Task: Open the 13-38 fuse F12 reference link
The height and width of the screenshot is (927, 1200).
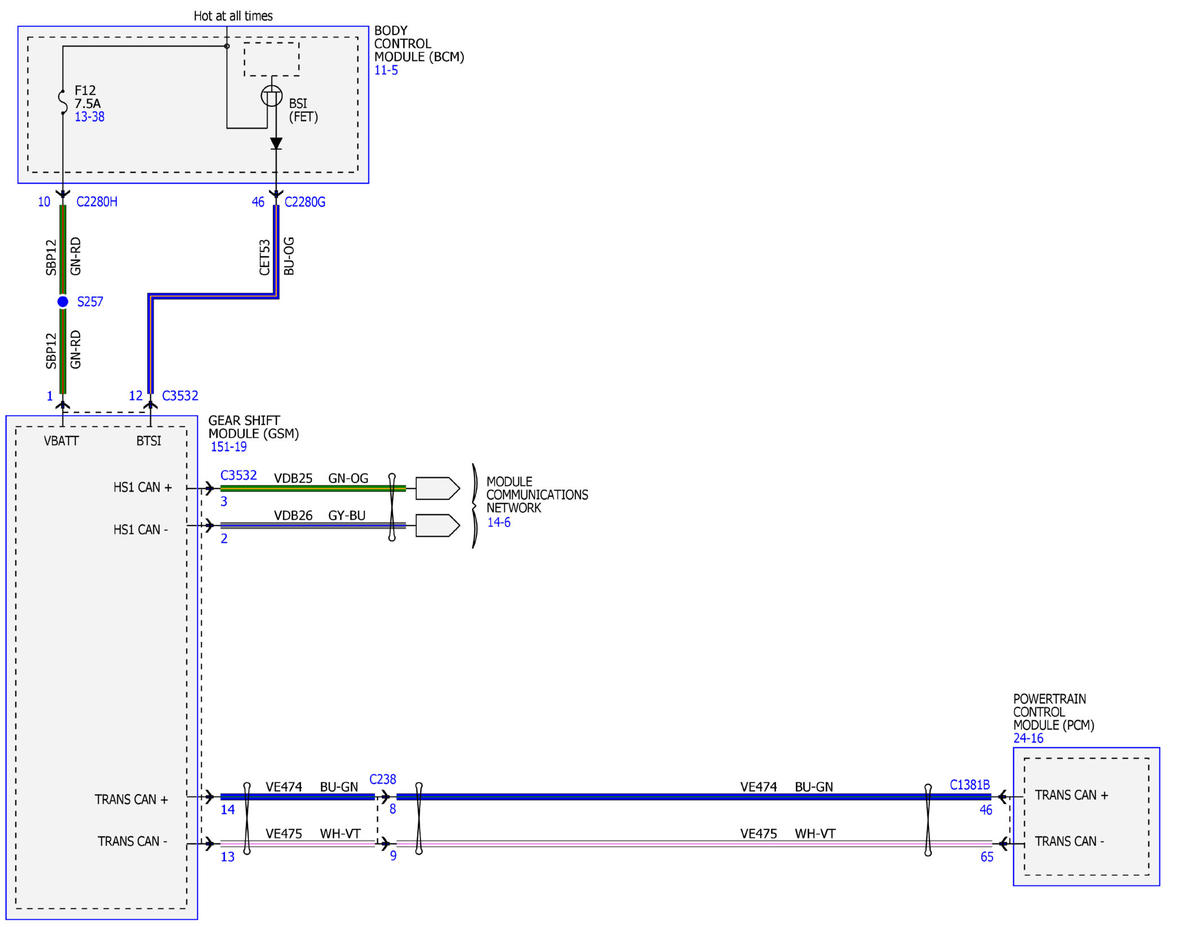Action: pos(90,117)
